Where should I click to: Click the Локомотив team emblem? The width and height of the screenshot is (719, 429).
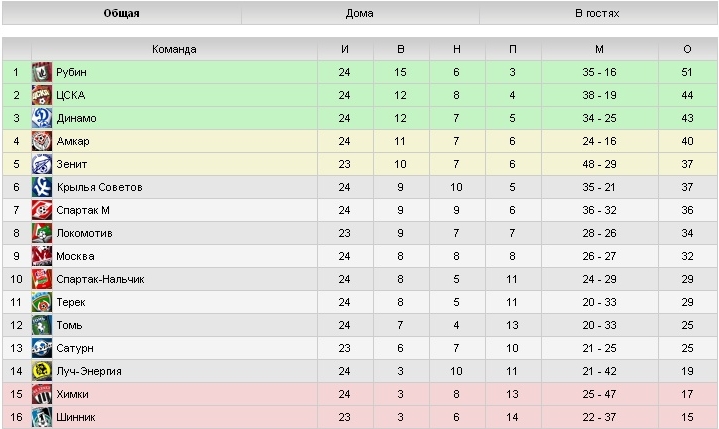click(x=42, y=233)
